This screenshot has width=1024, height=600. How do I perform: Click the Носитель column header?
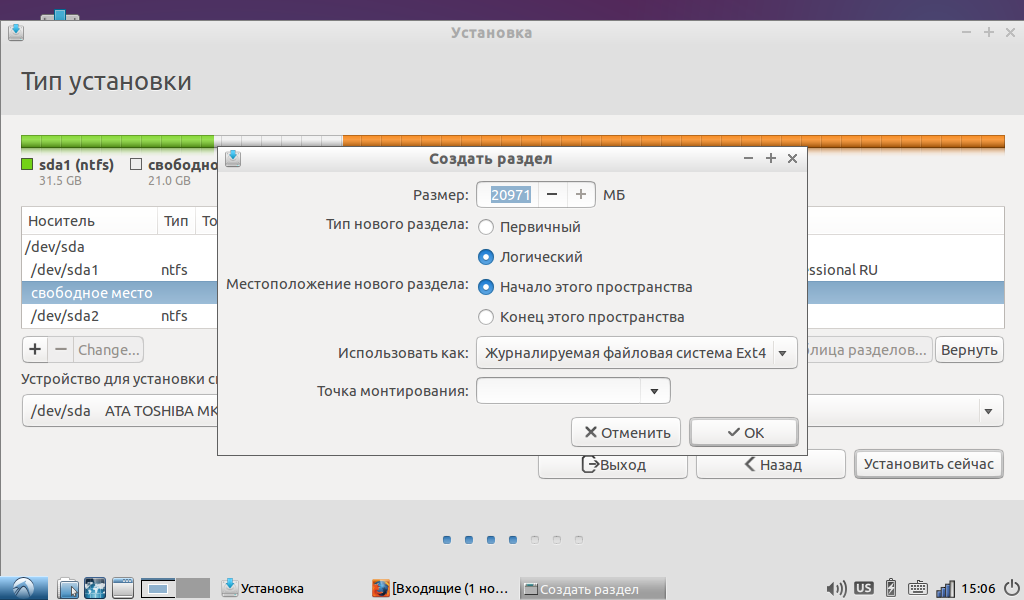89,221
